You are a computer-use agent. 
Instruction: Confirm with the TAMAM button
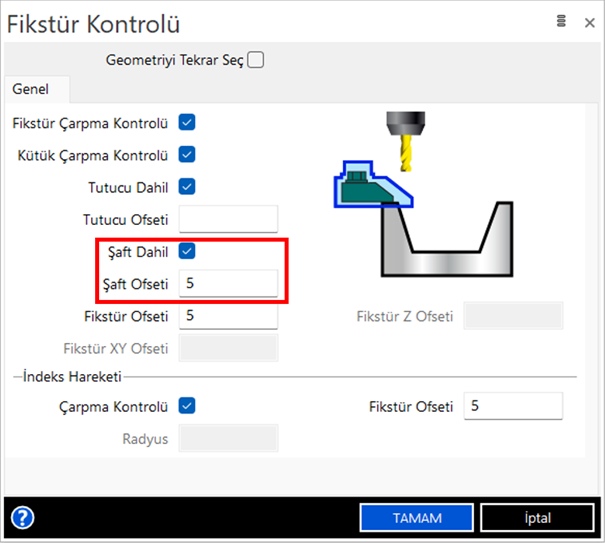coord(417,518)
